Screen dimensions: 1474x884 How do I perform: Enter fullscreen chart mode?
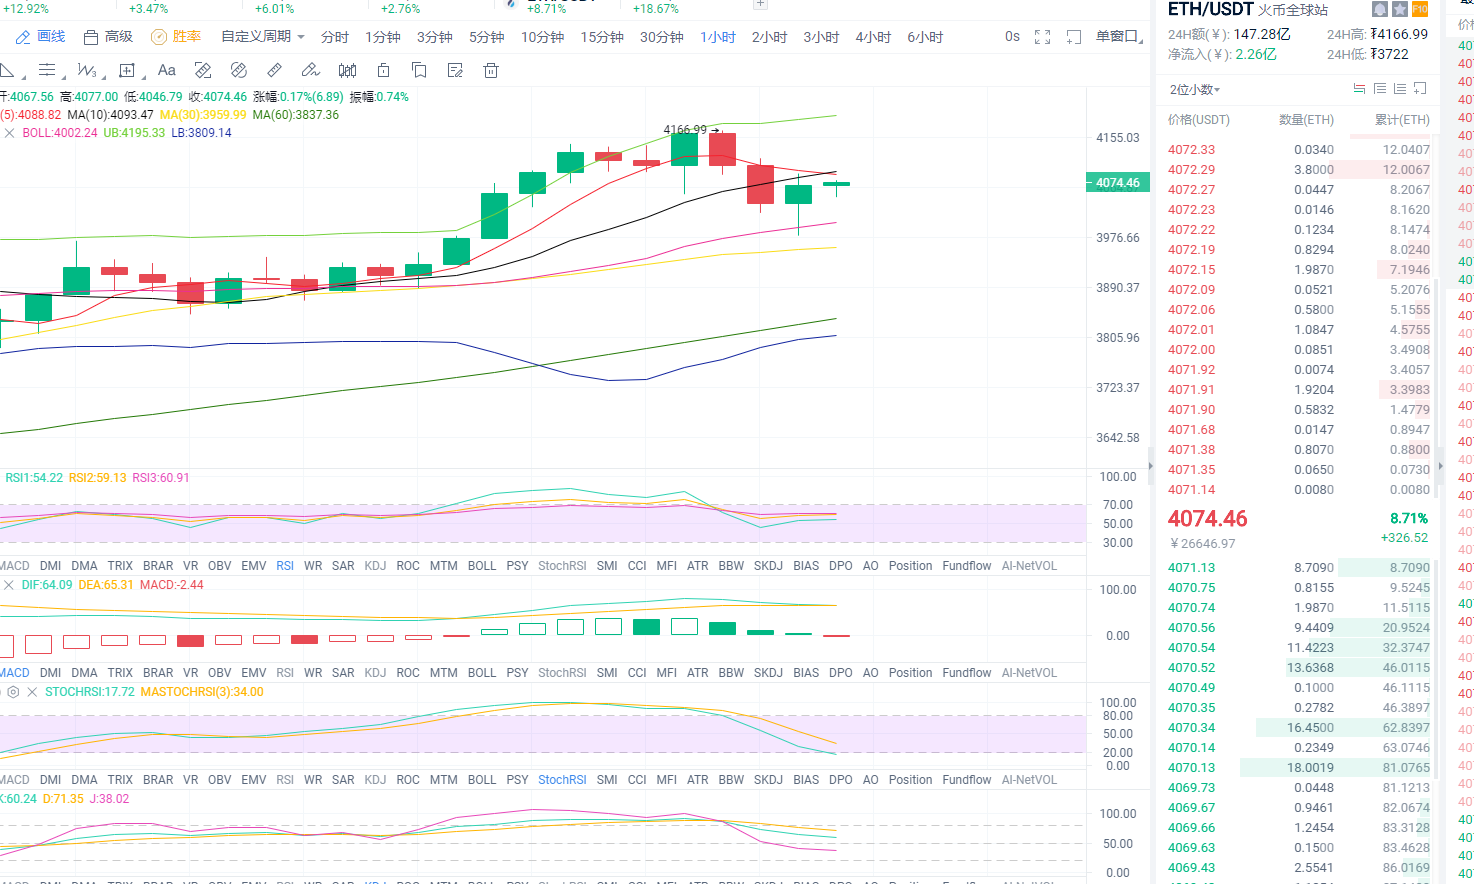[x=1042, y=37]
